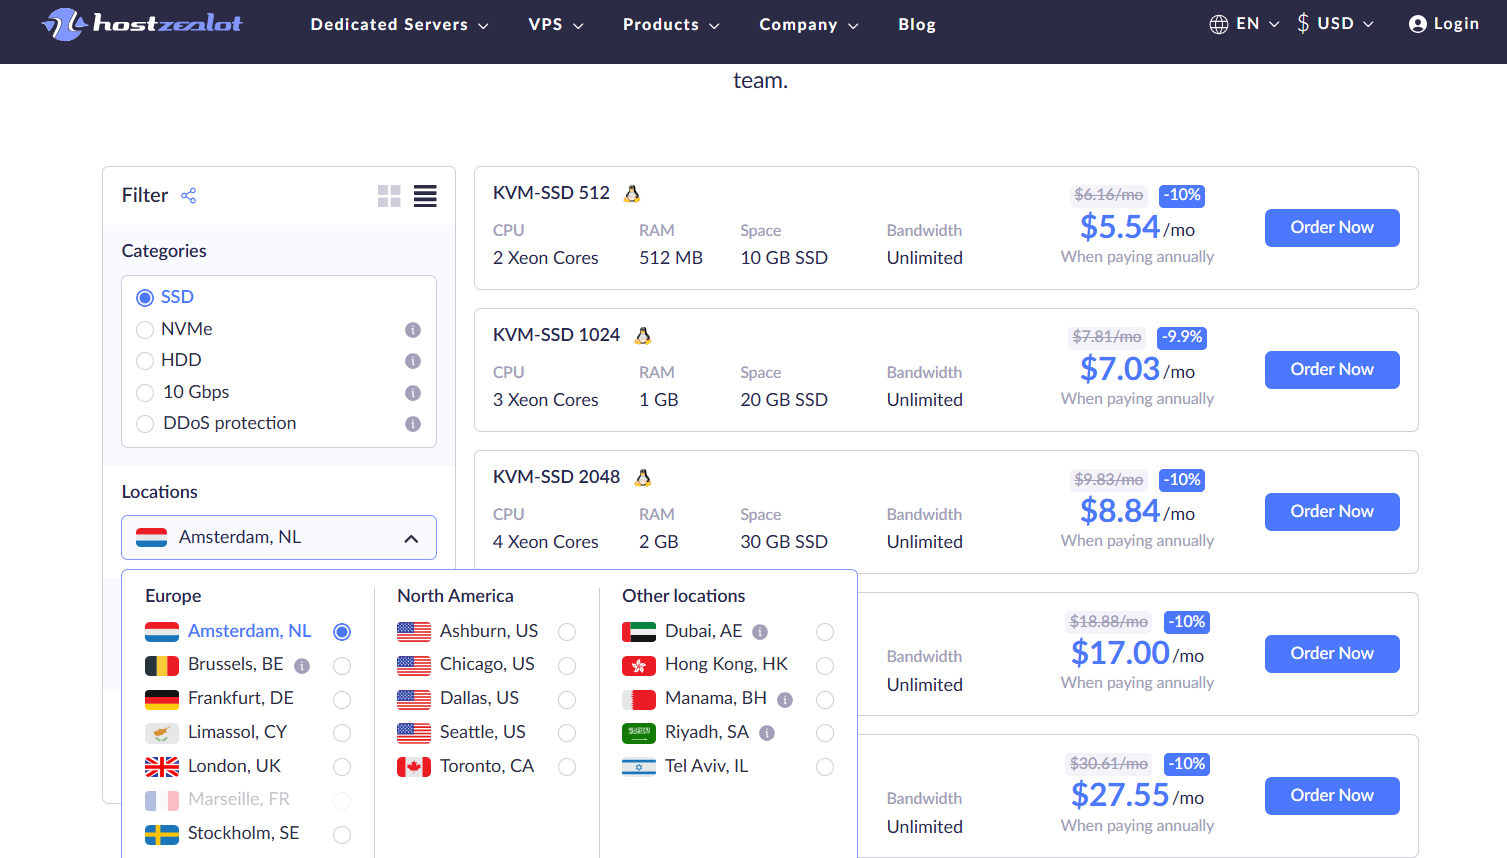Click the Login user avatar icon

coord(1417,24)
